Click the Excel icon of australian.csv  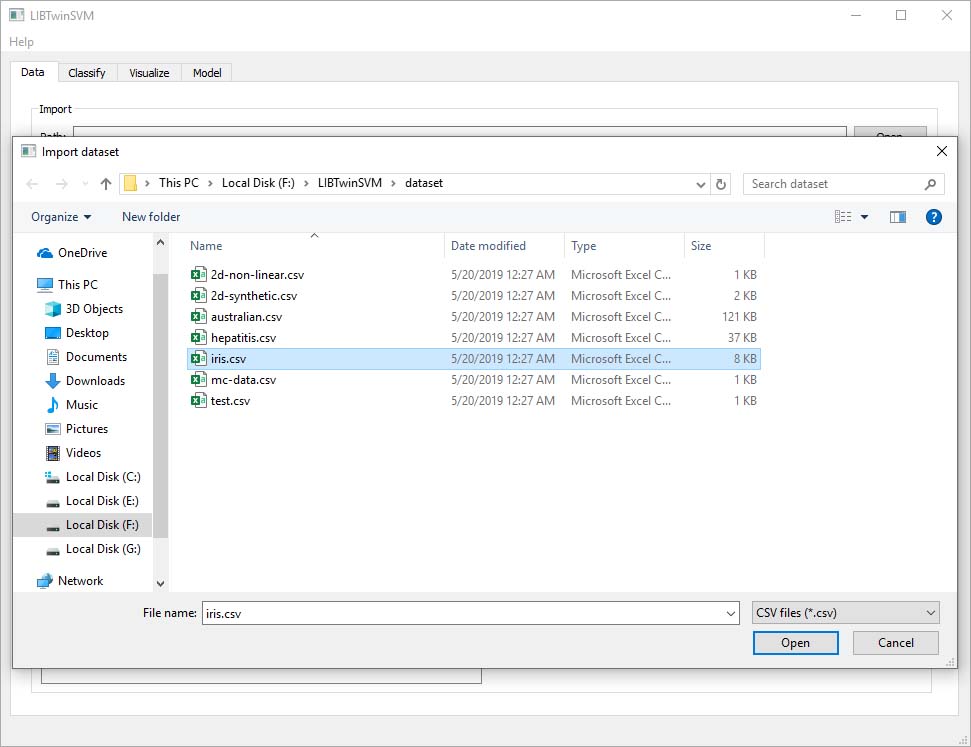click(x=198, y=317)
